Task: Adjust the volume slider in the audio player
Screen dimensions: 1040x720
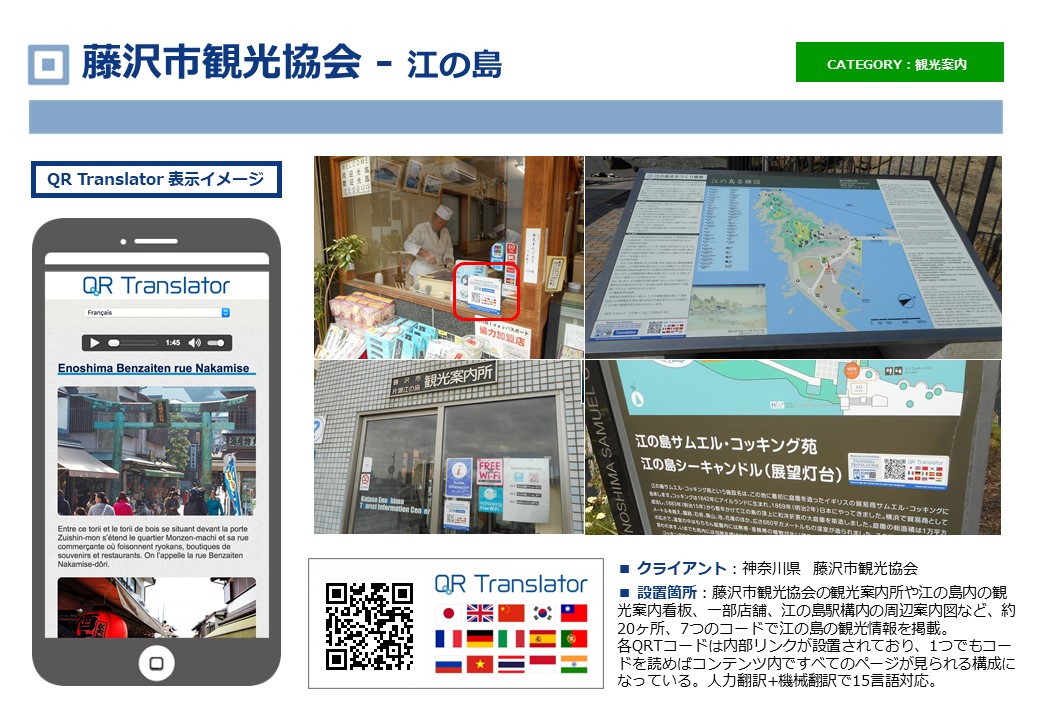Action: 216,343
